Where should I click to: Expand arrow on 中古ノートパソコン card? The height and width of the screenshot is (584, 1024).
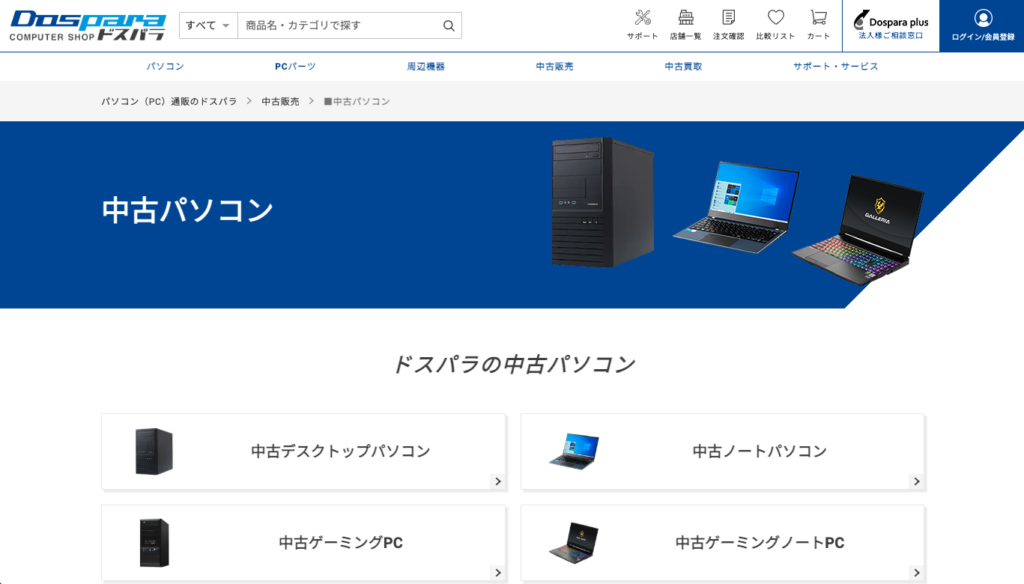[x=916, y=481]
